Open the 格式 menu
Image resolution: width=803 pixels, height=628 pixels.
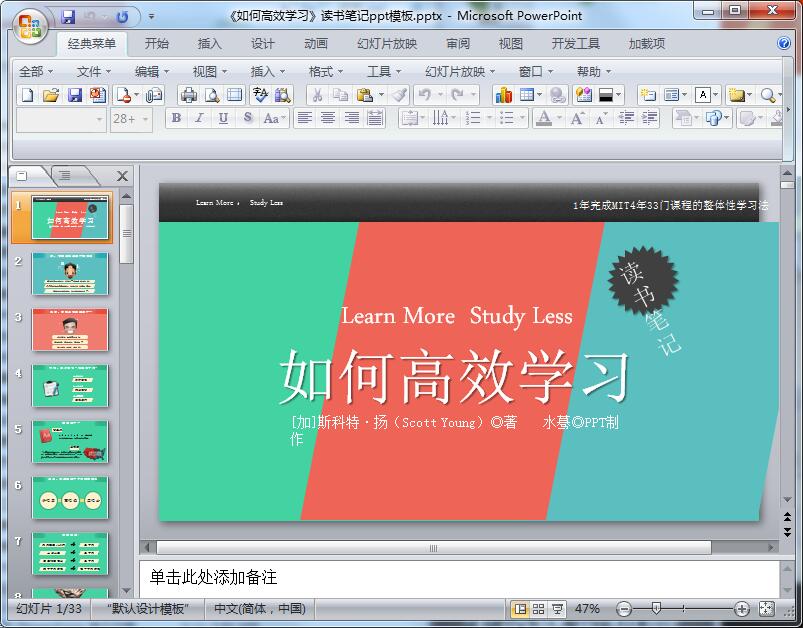326,72
